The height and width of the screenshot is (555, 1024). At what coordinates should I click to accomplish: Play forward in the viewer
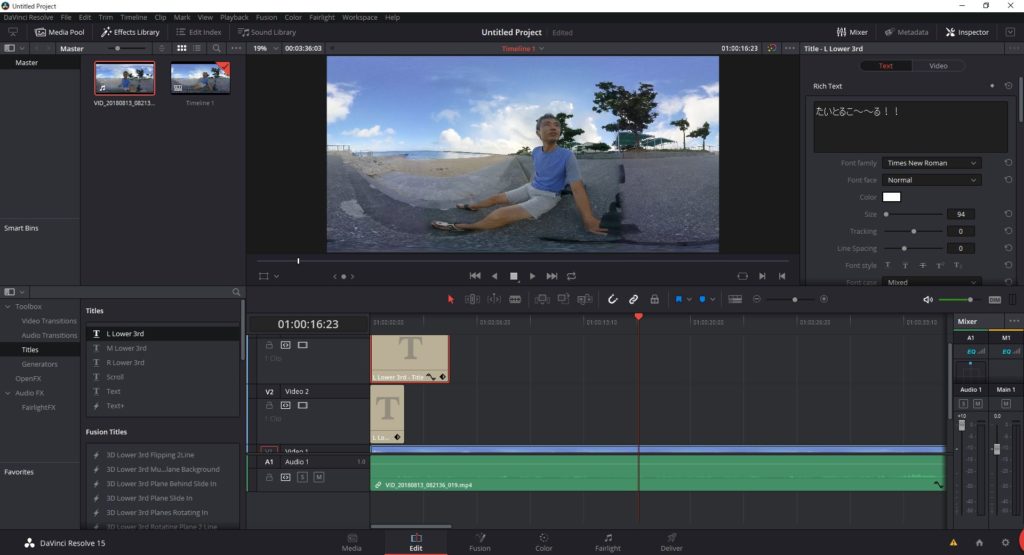tap(532, 276)
